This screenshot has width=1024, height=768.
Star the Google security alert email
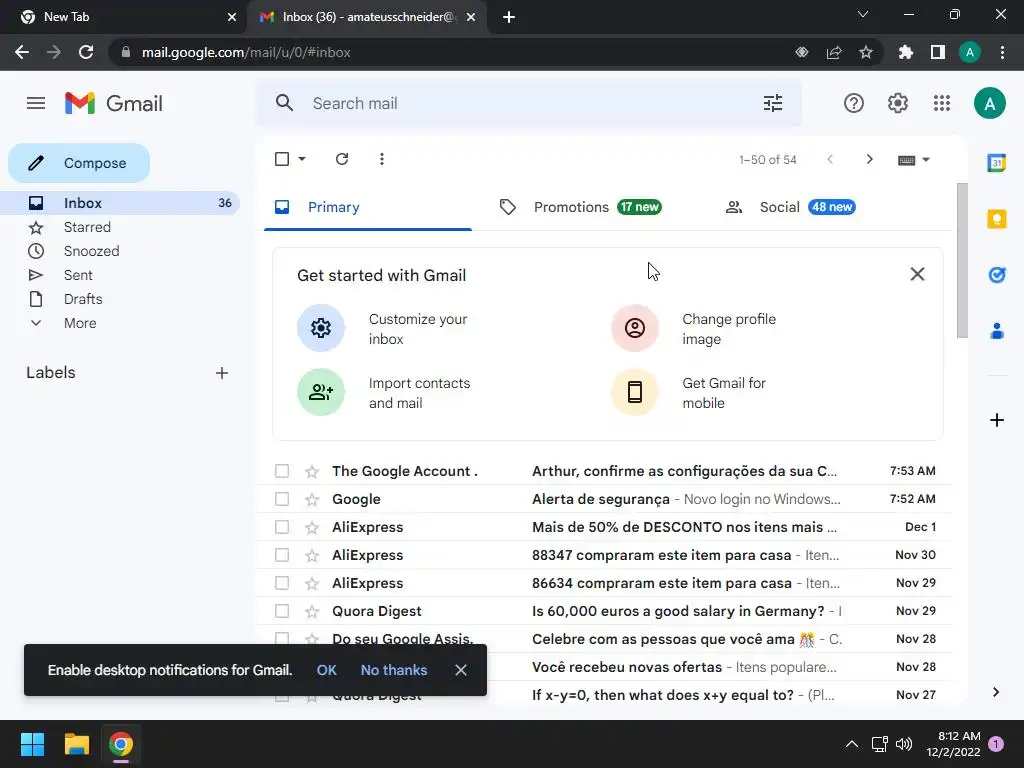312,500
